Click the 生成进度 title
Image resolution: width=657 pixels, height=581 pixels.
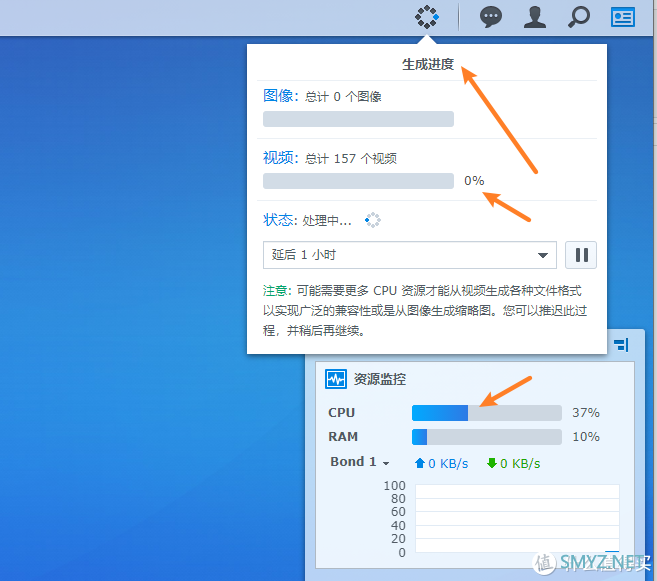pyautogui.click(x=428, y=64)
